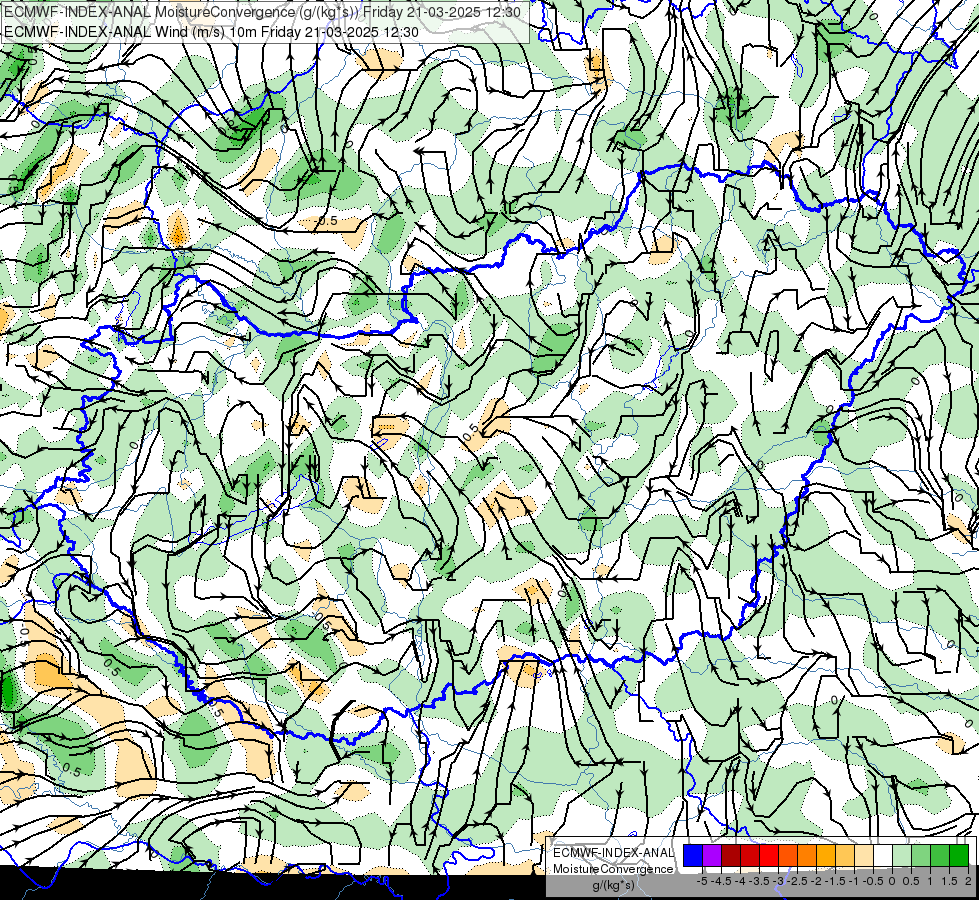
Task: Click the 2 tick label at legend end
Action: [x=968, y=881]
